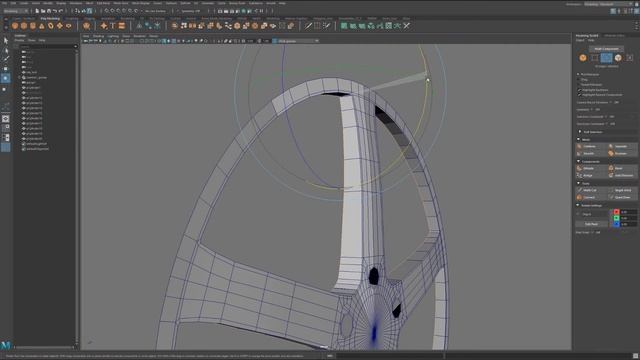
Task: Collapse the Tools section
Action: [578, 184]
